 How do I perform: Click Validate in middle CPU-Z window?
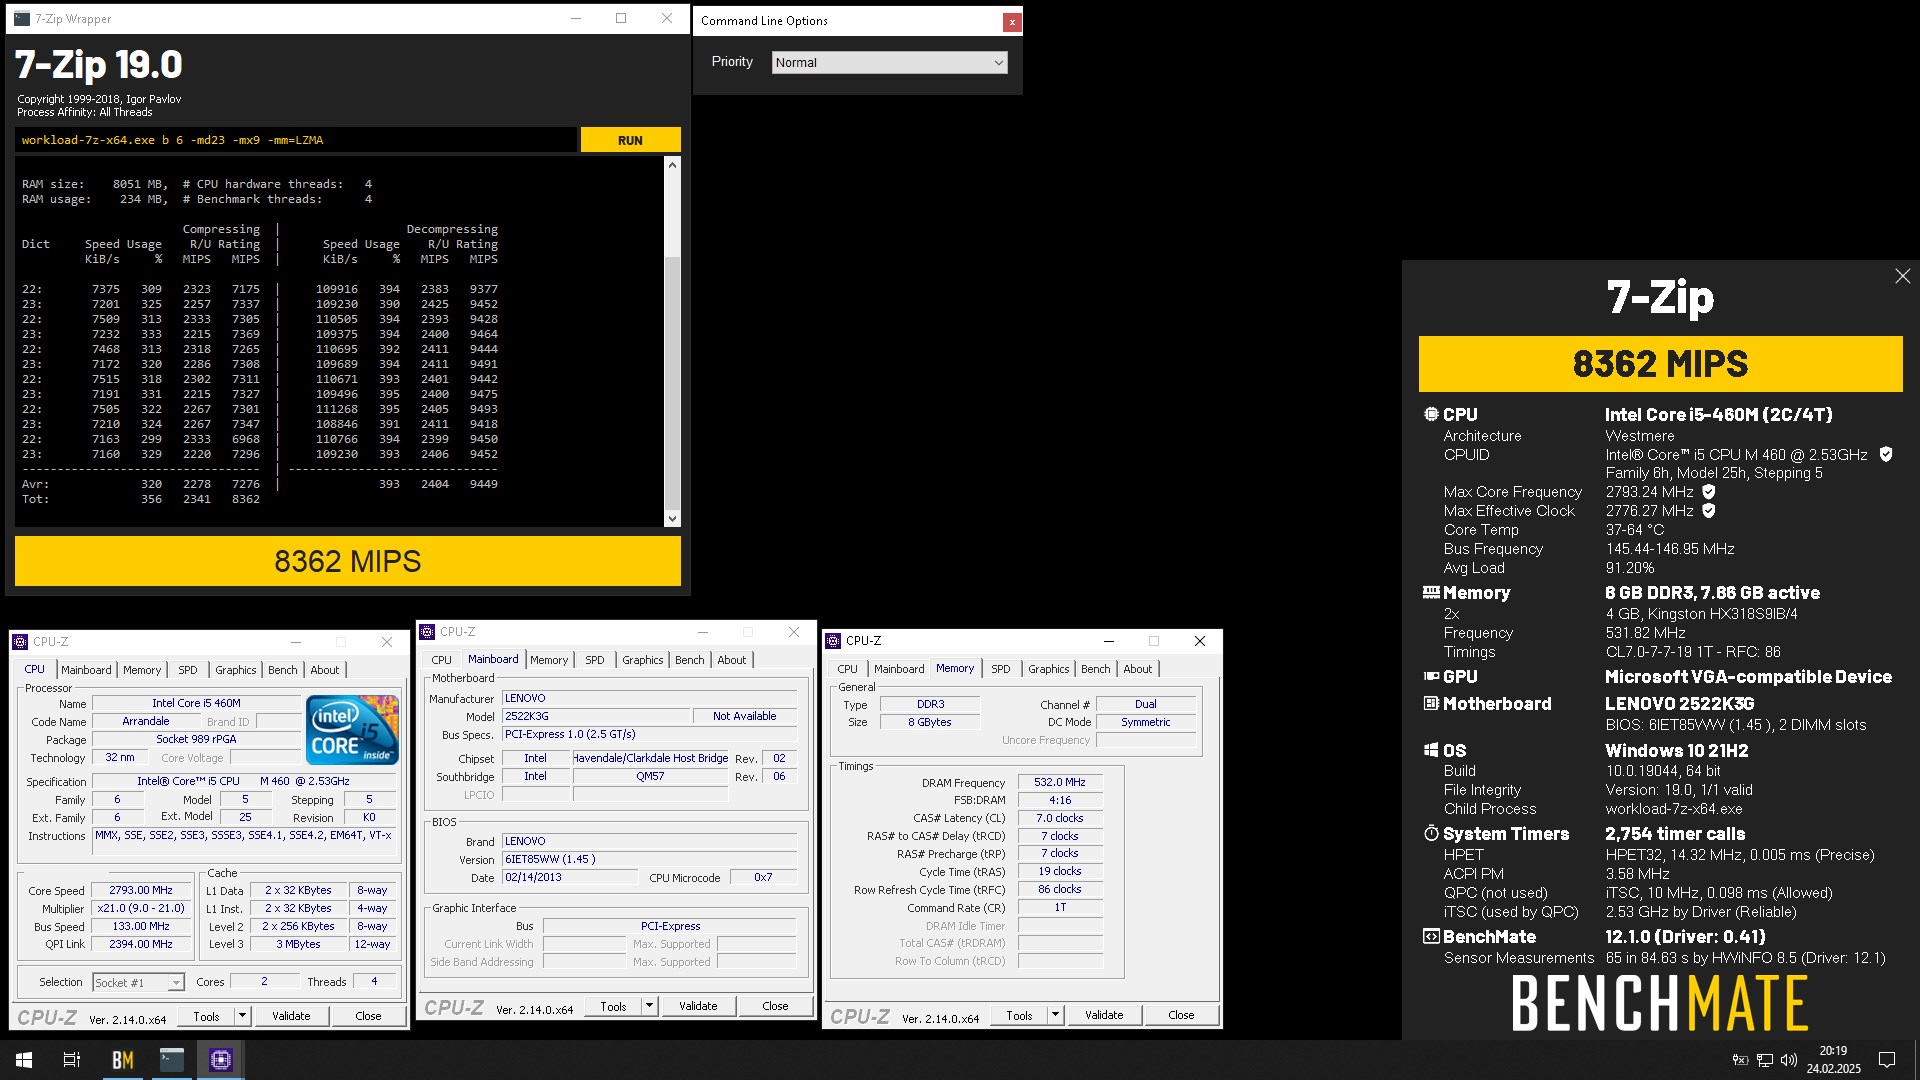pos(698,1006)
